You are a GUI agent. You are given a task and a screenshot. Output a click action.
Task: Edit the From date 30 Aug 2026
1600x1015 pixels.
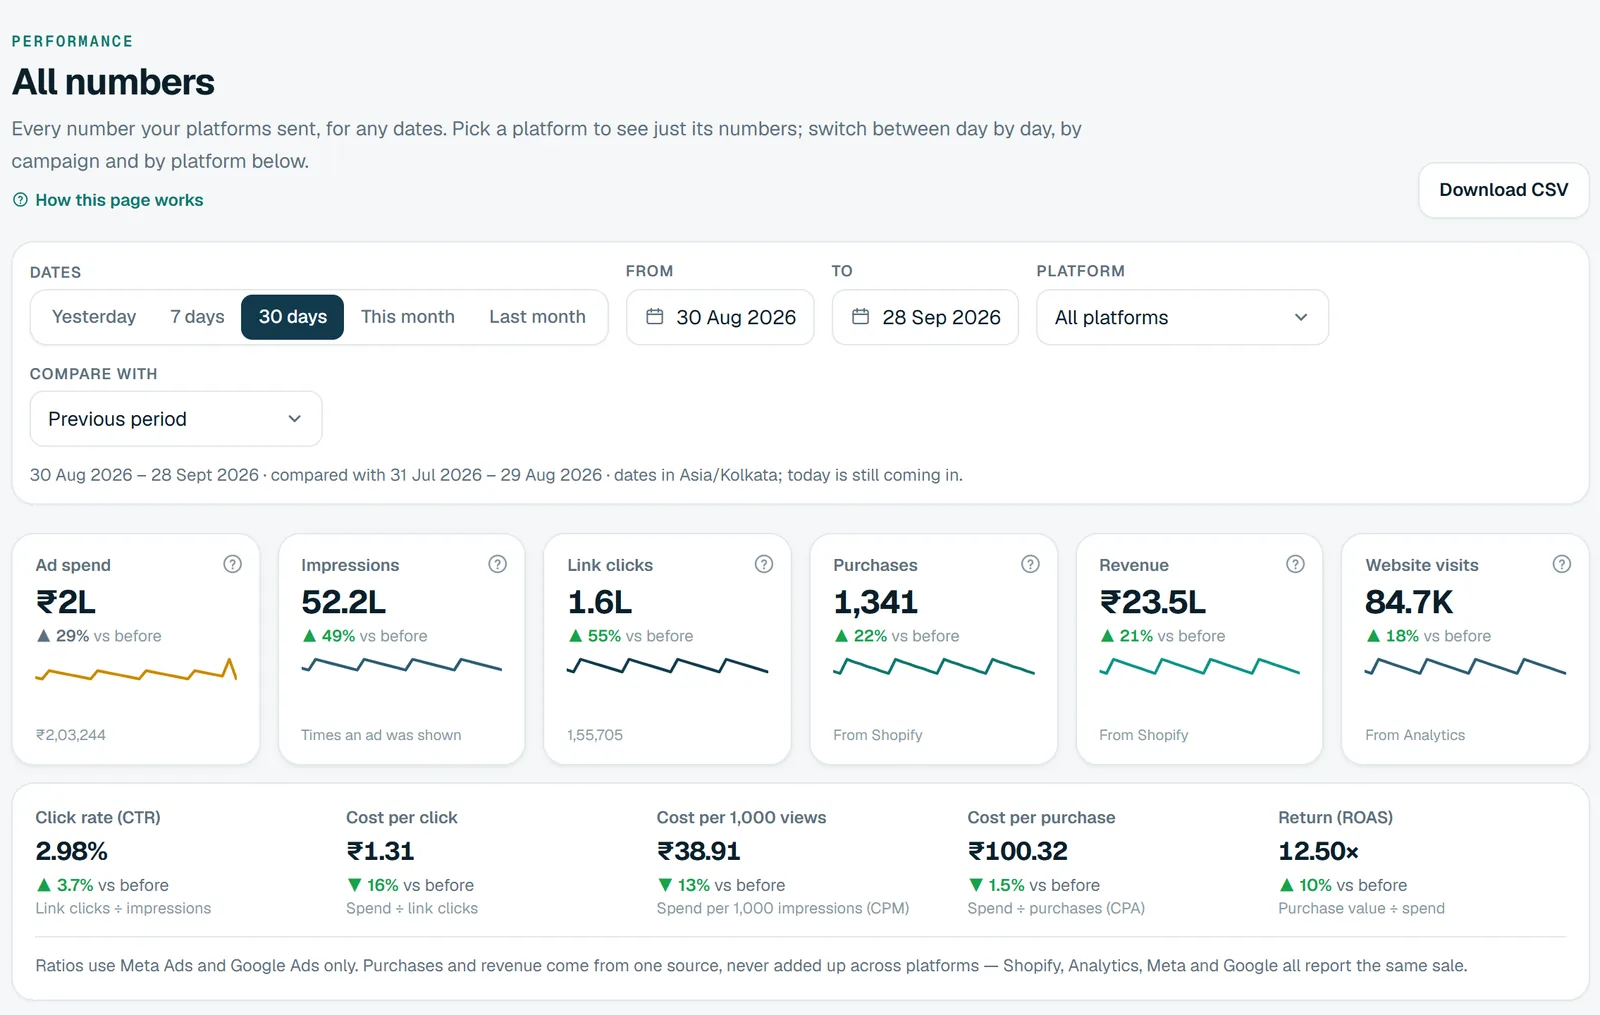tap(720, 317)
